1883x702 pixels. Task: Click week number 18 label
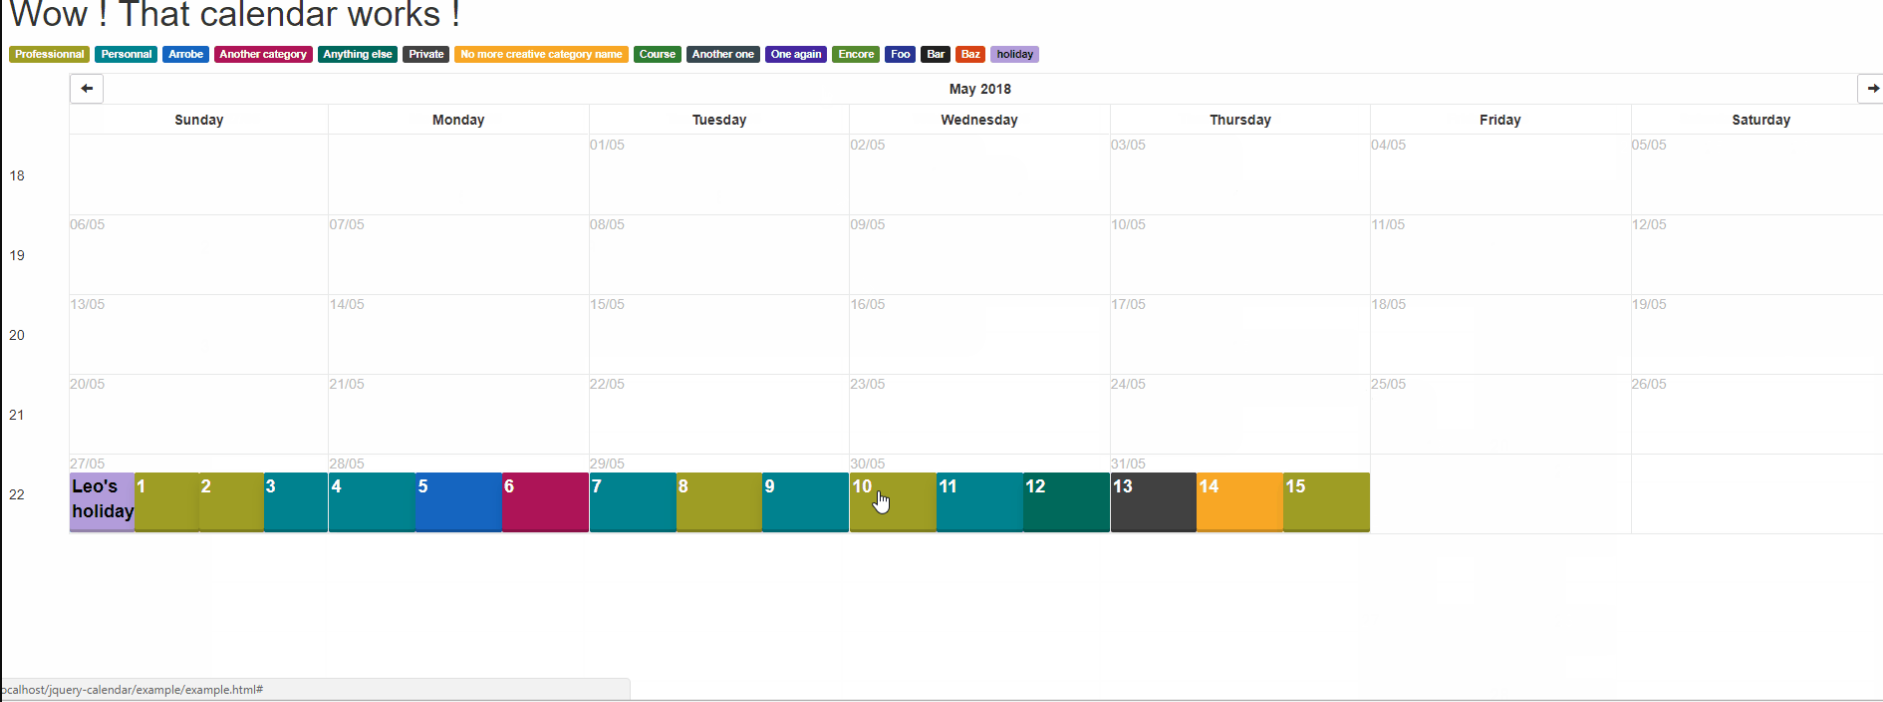(x=17, y=176)
